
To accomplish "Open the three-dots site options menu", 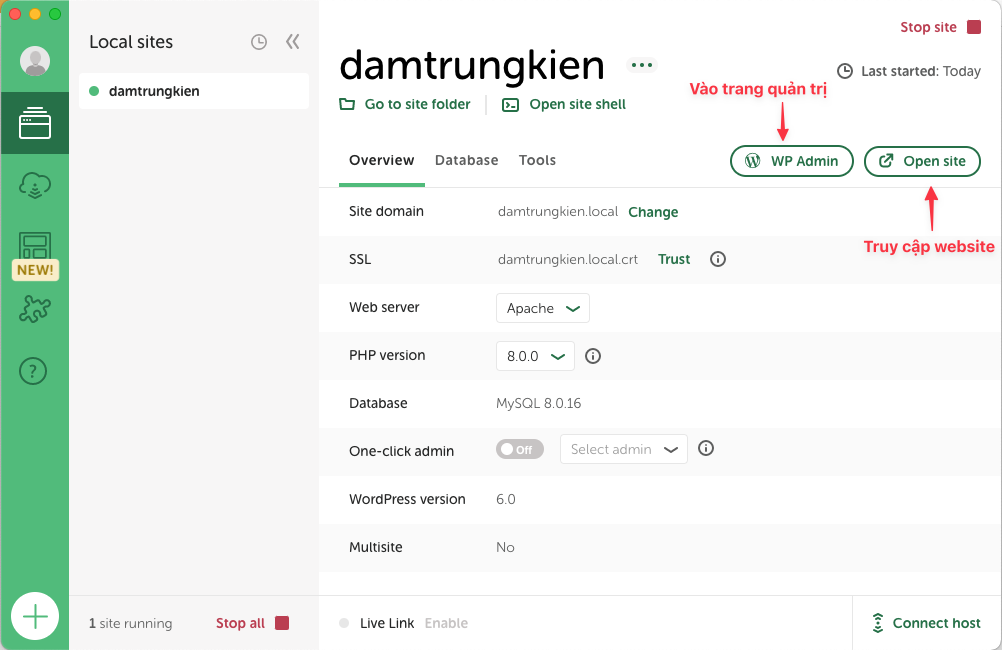I will coord(642,65).
